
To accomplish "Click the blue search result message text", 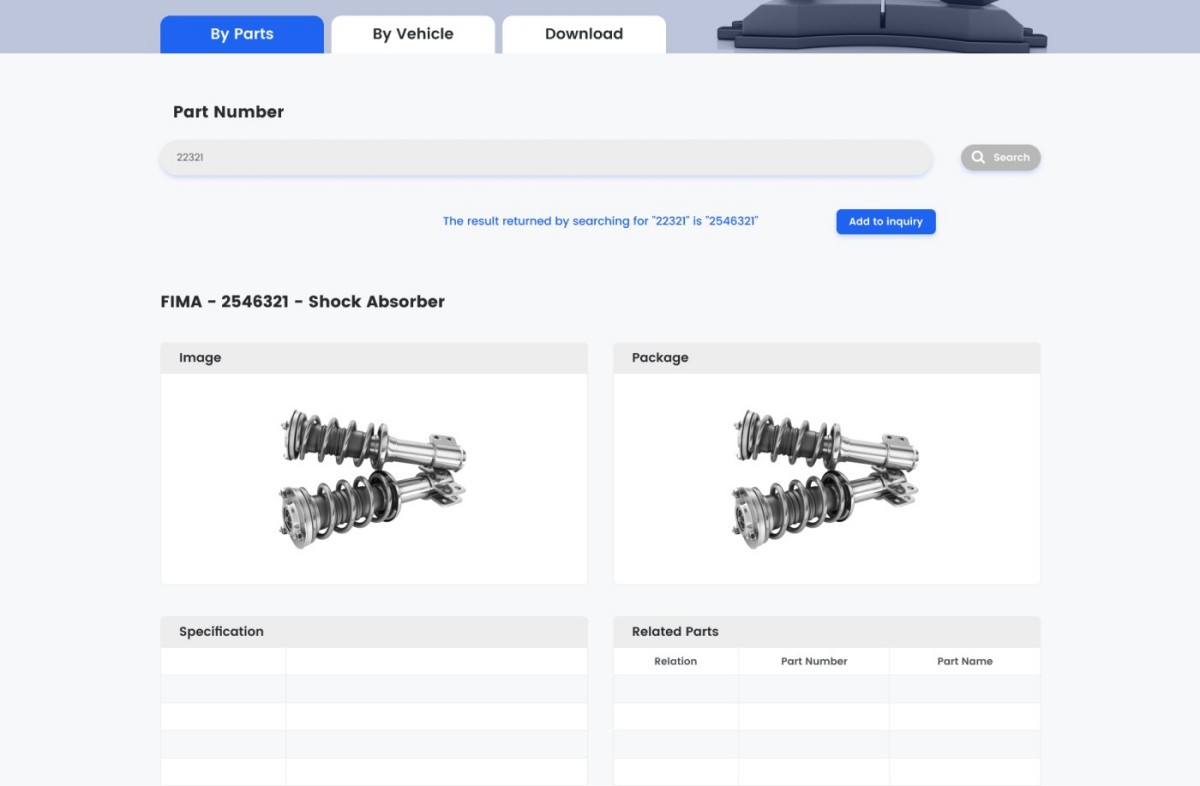I will point(600,222).
